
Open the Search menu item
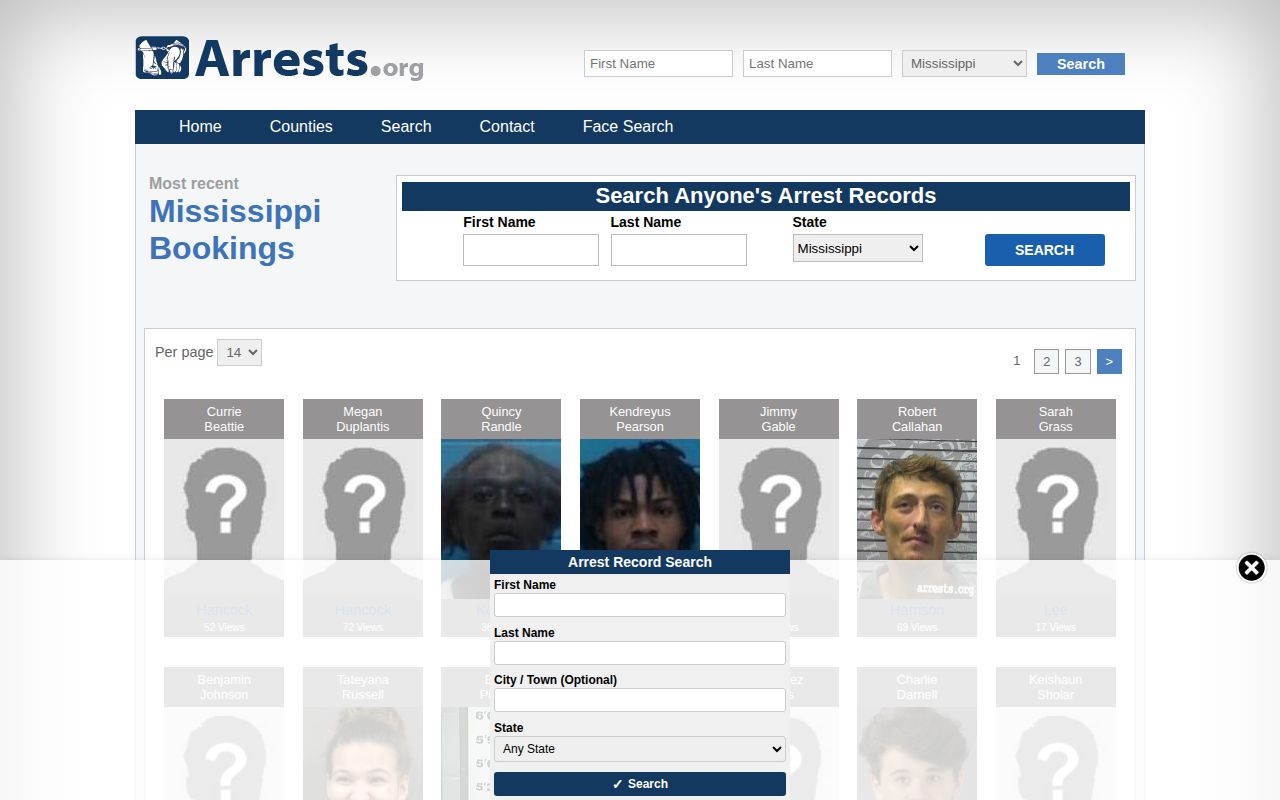click(x=406, y=127)
